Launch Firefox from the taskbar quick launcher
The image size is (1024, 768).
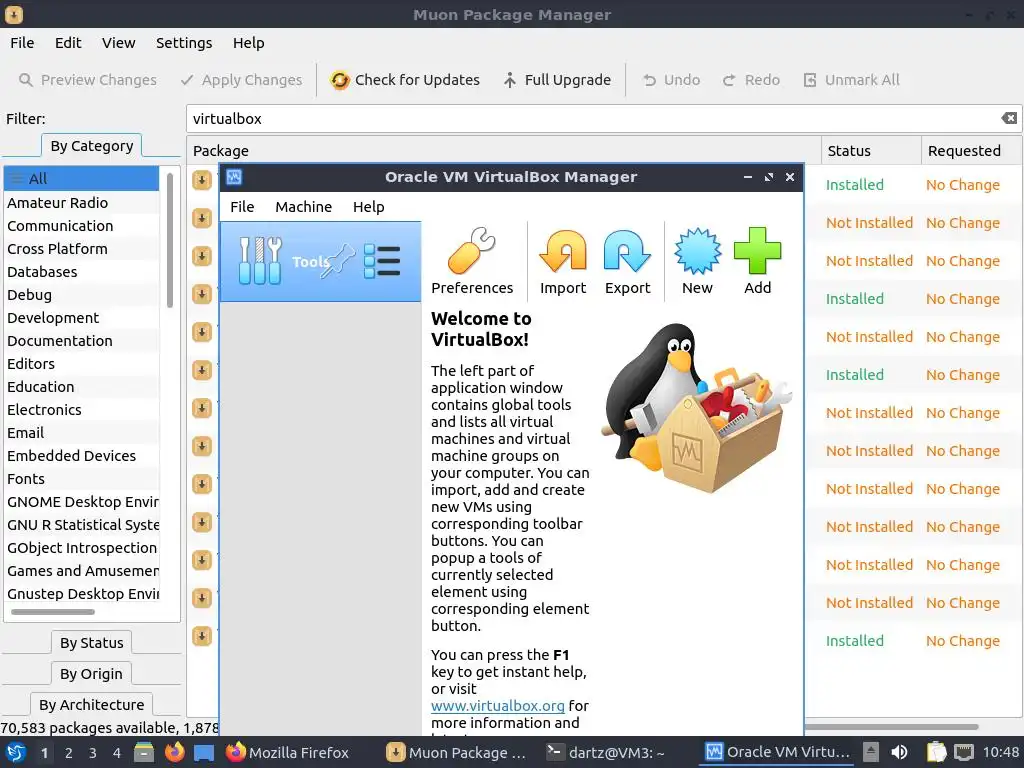click(174, 752)
